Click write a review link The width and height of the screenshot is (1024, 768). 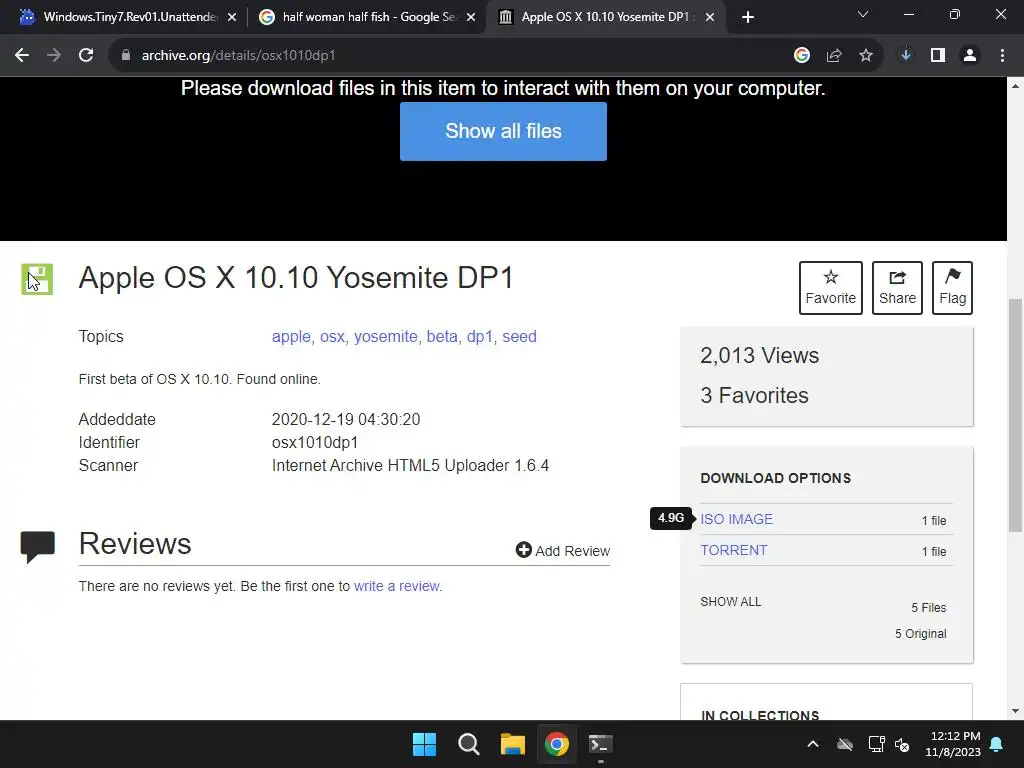(396, 586)
